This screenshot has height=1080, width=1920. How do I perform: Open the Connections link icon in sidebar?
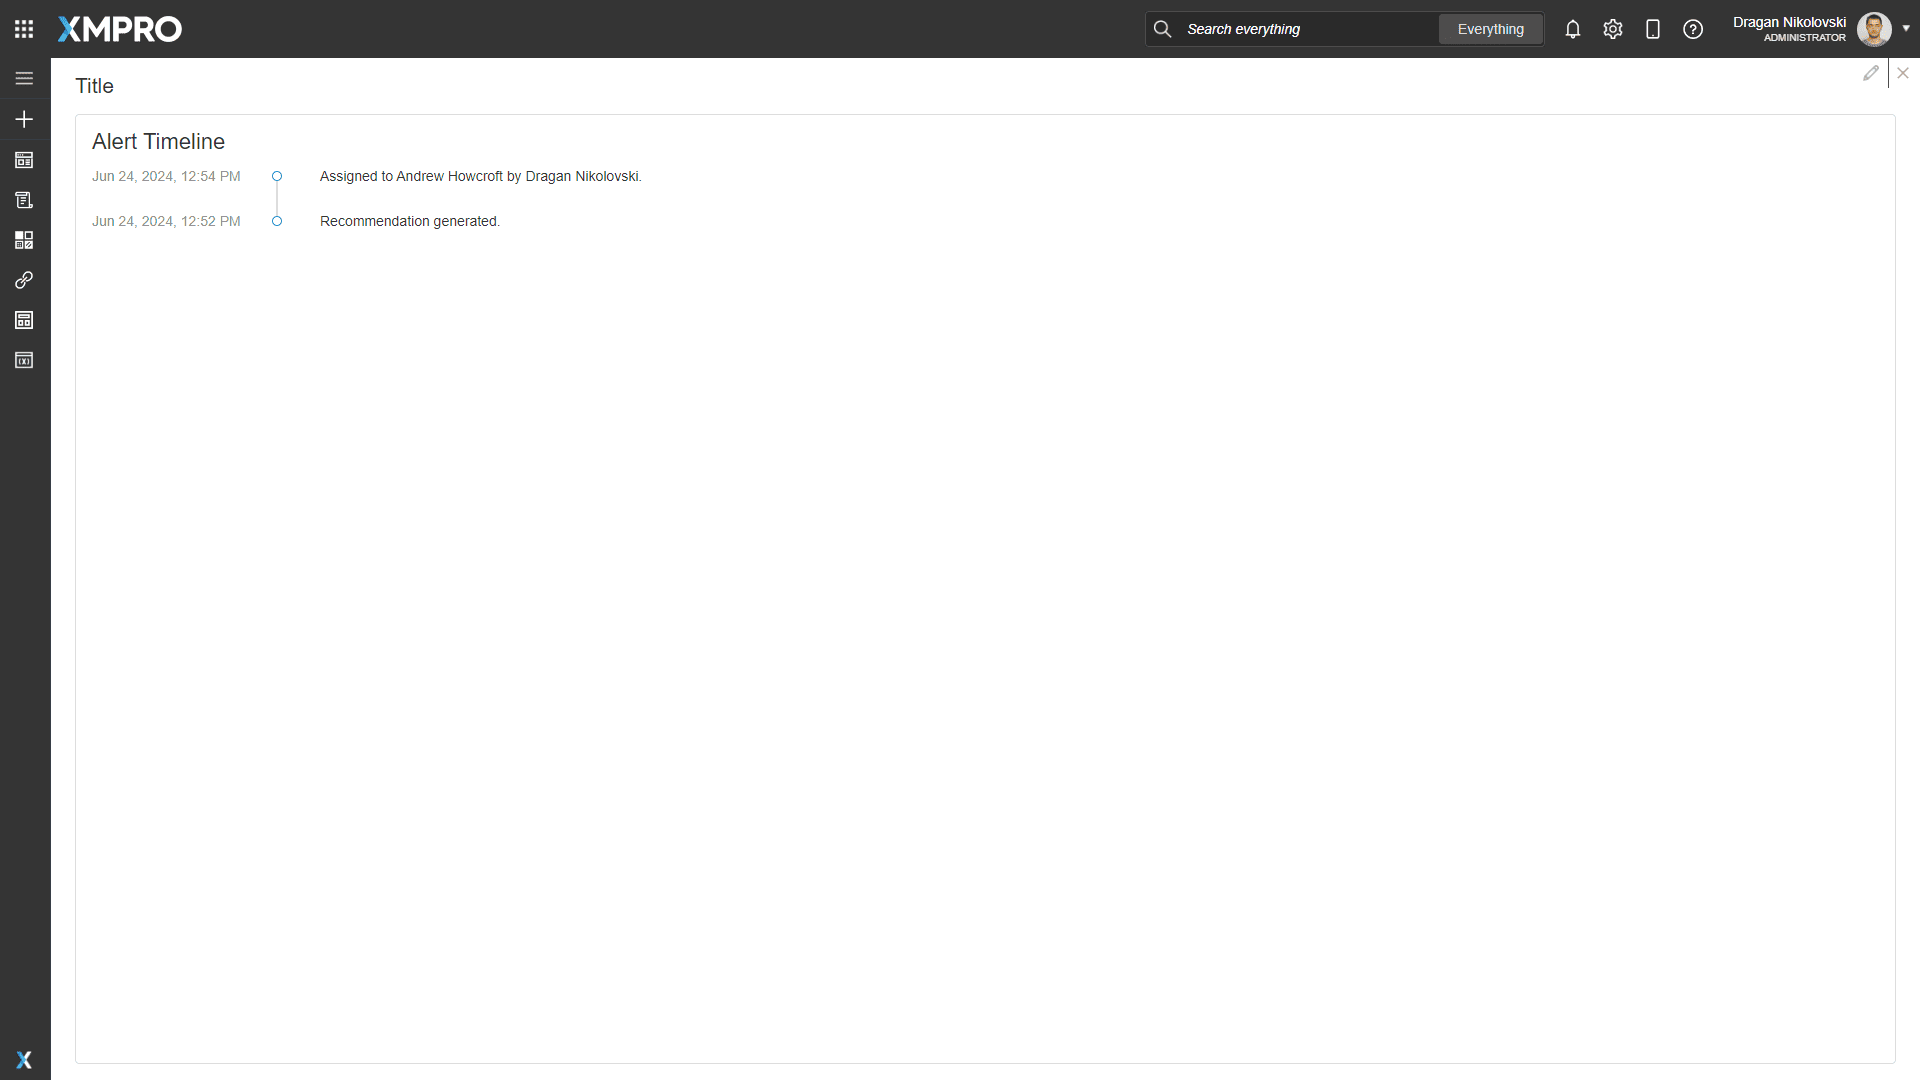click(x=24, y=280)
